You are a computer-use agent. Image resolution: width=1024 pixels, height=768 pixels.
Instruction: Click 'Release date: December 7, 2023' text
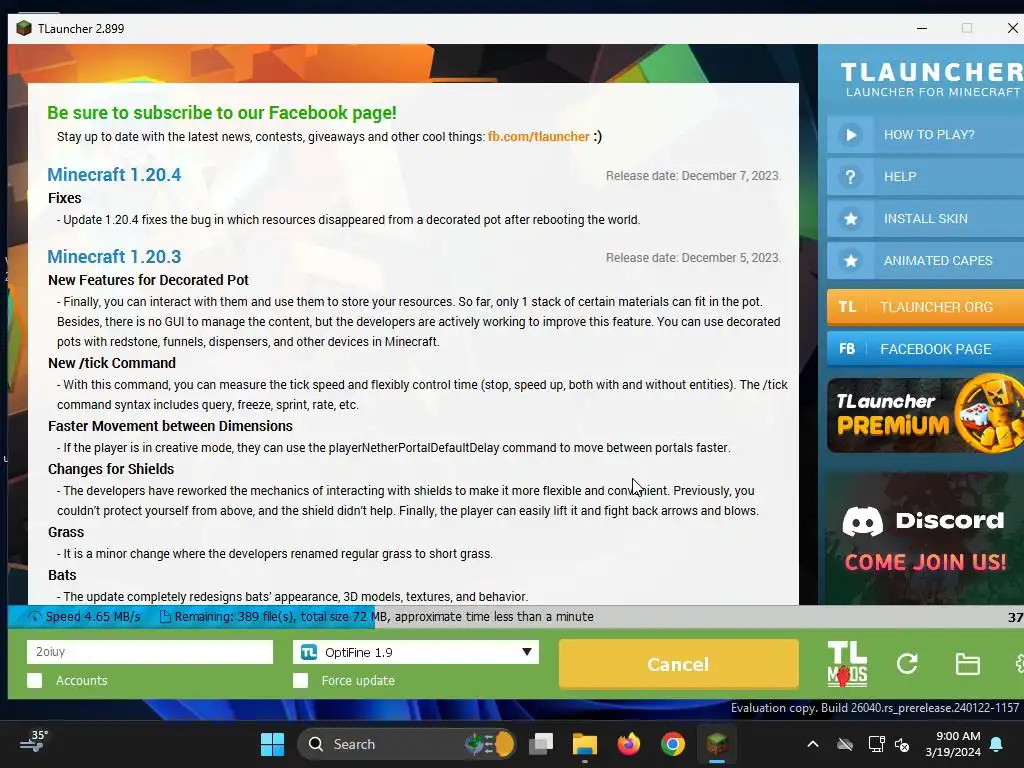693,176
